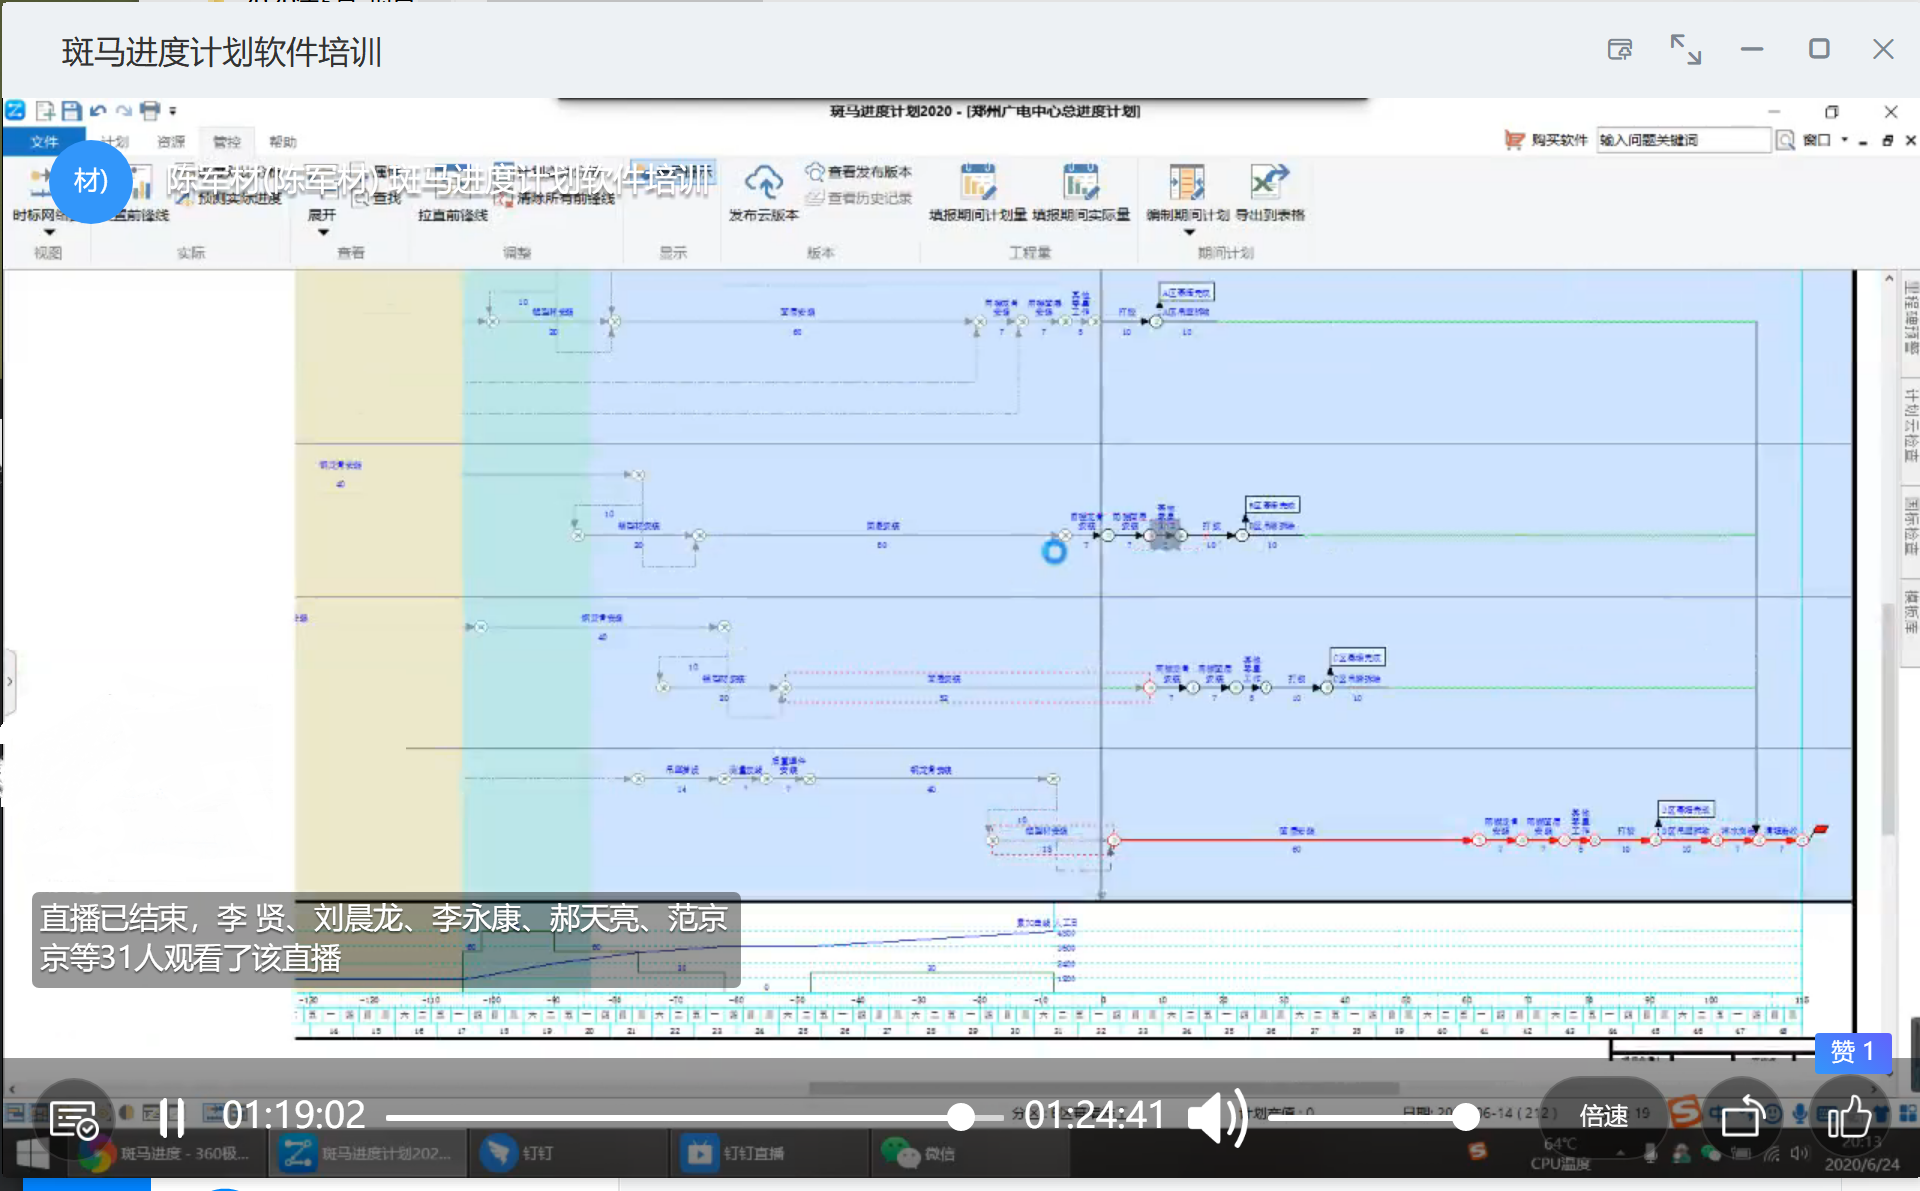Click 清除所有前锋线 button

pyautogui.click(x=558, y=199)
